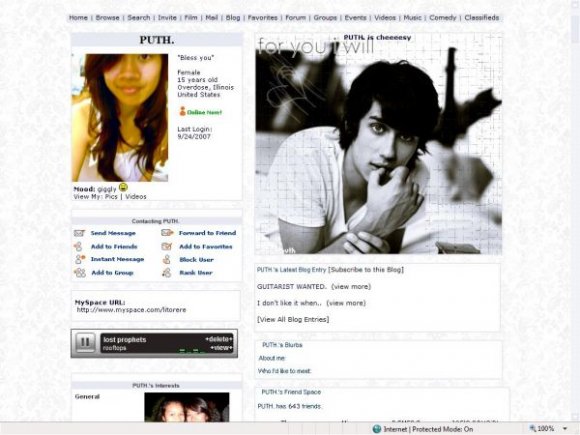Screen dimensions: 580x435
Task: Click the 100% zoom magnifier control
Action: [542, 429]
